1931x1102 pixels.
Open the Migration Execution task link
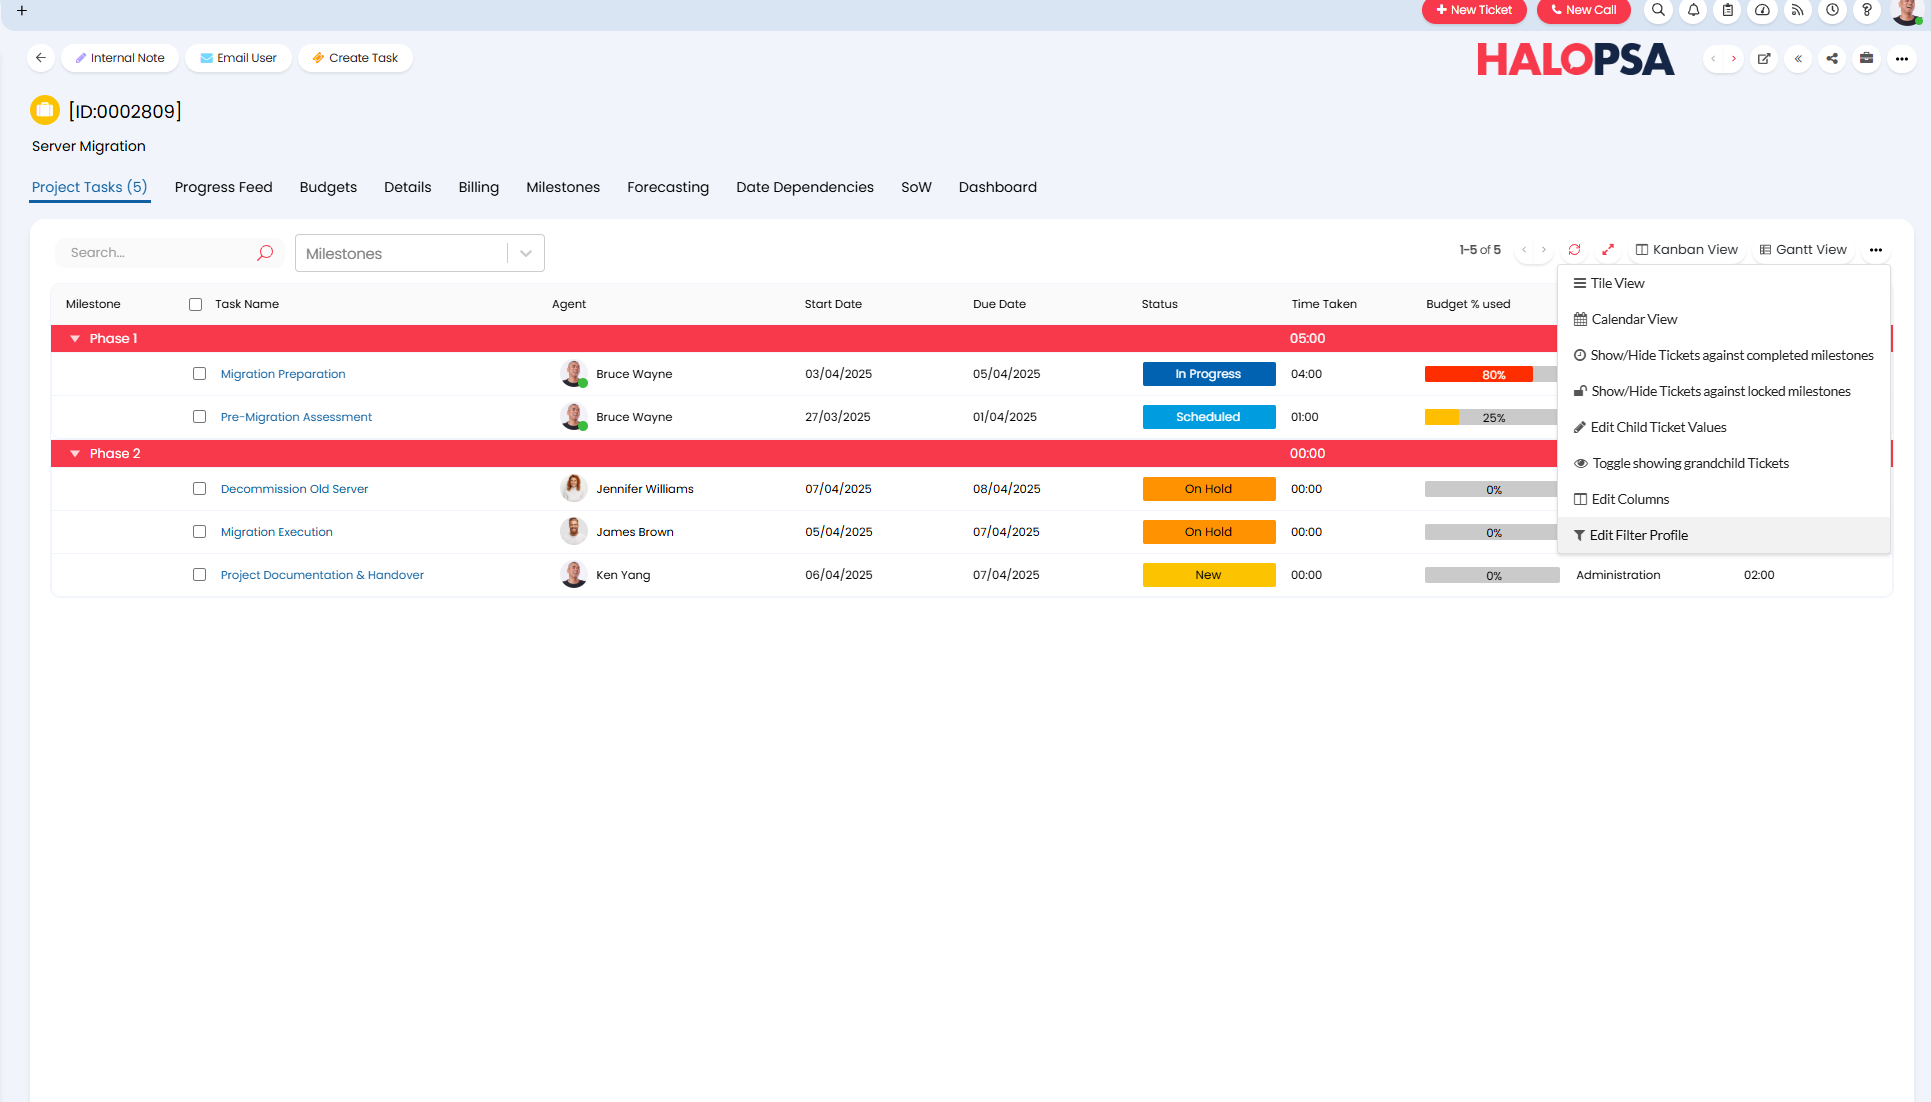click(x=276, y=532)
